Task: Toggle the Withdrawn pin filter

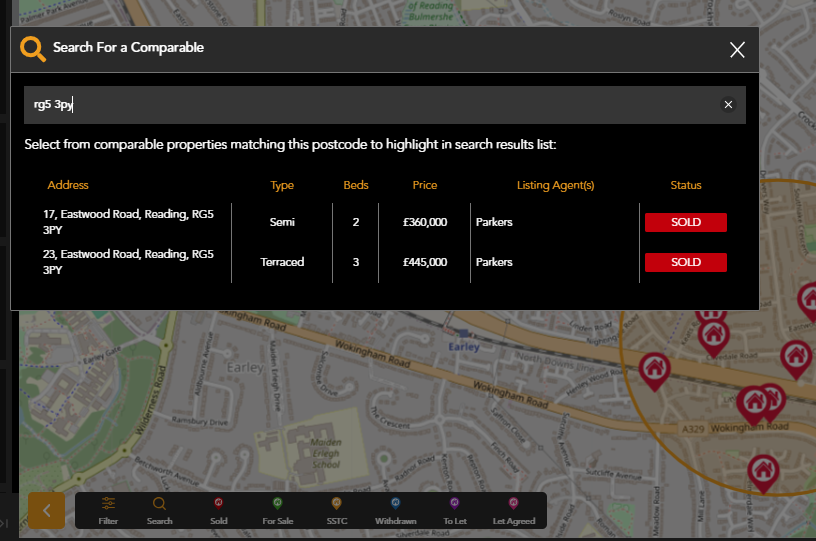Action: [x=395, y=509]
